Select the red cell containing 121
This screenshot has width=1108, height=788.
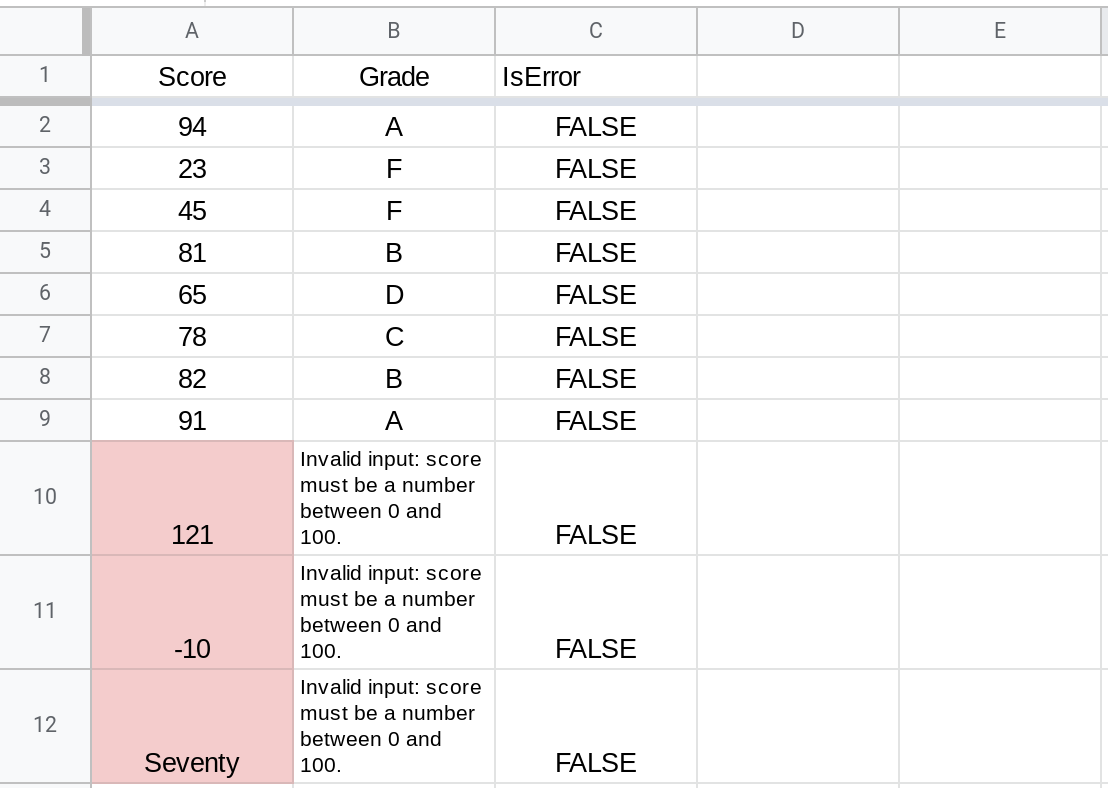tap(192, 498)
